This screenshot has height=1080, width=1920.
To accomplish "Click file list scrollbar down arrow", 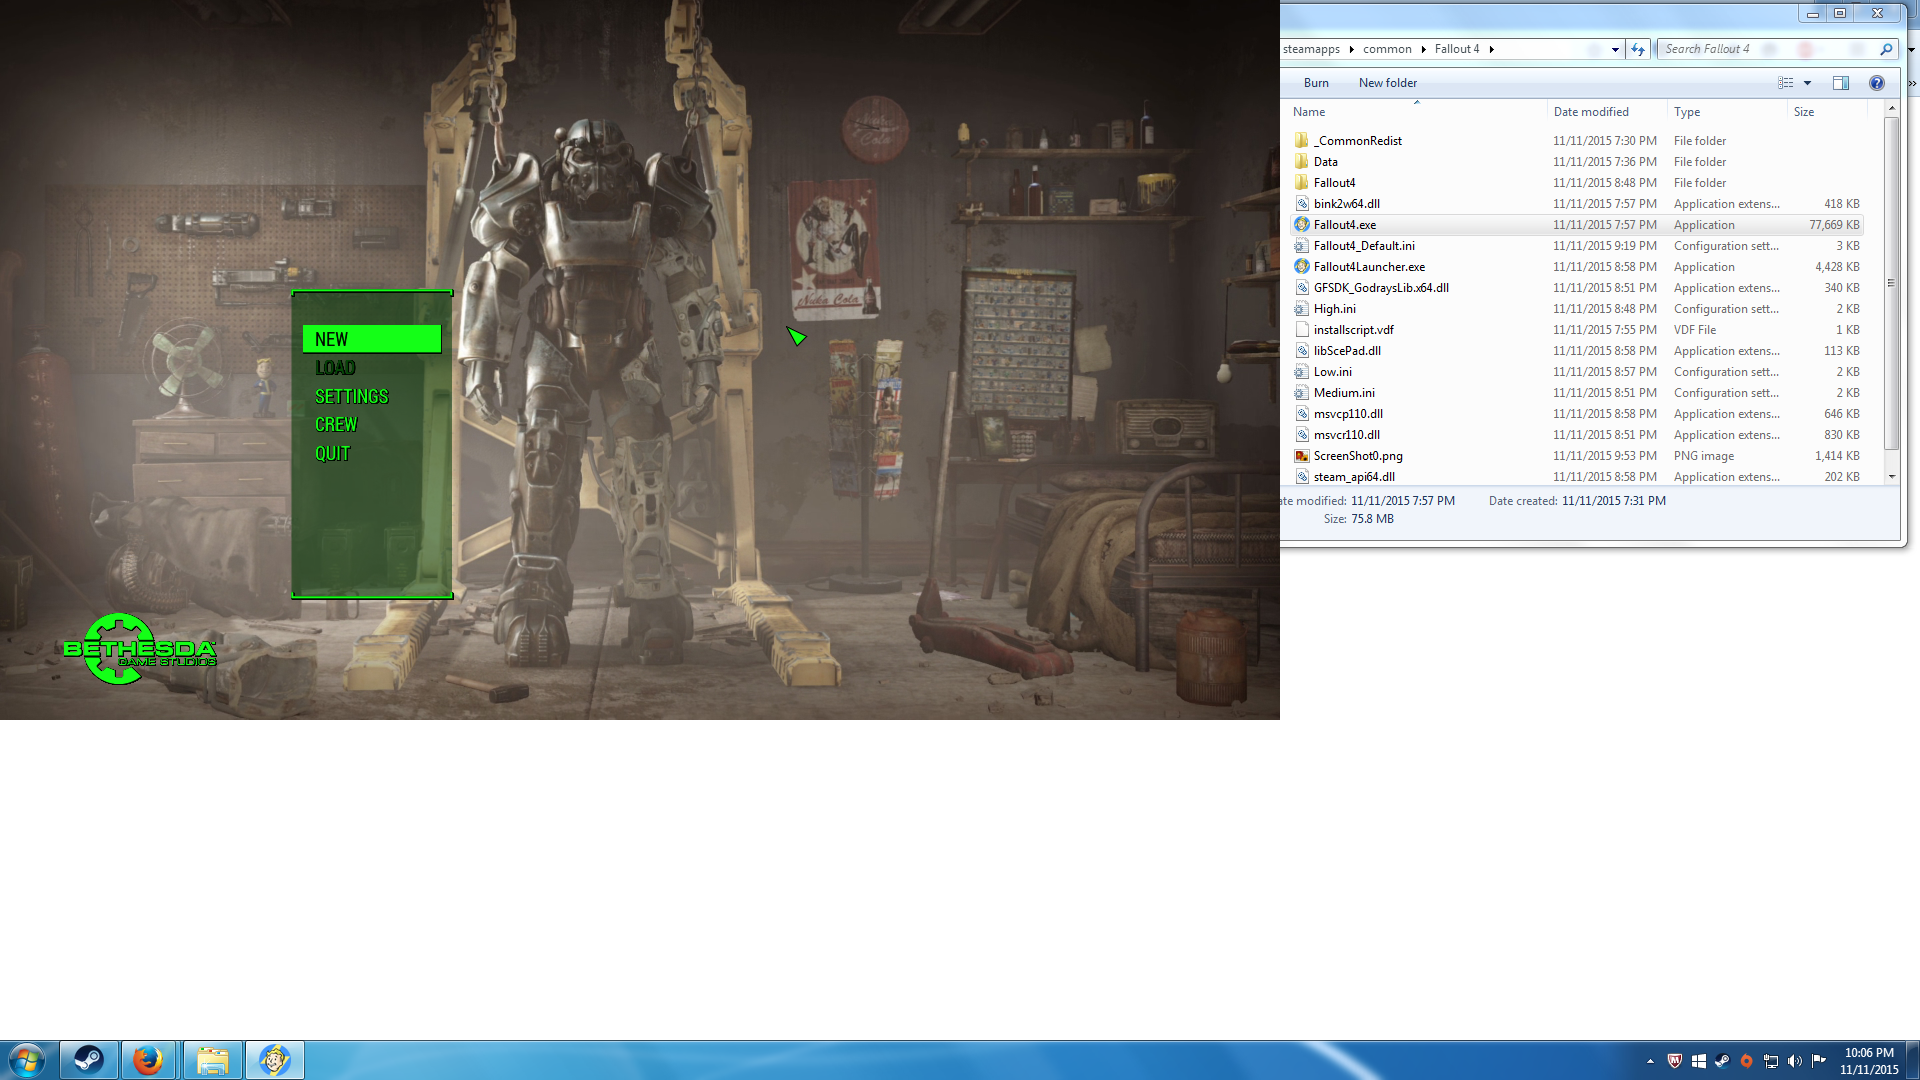I will click(x=1891, y=477).
